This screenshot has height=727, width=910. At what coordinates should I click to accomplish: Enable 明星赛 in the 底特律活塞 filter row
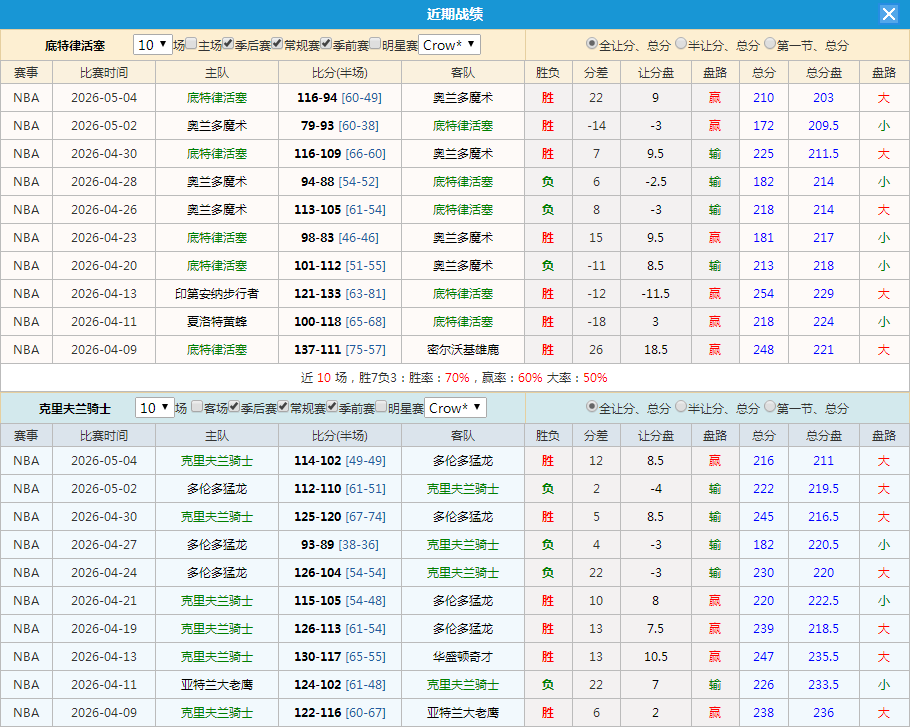(x=375, y=44)
